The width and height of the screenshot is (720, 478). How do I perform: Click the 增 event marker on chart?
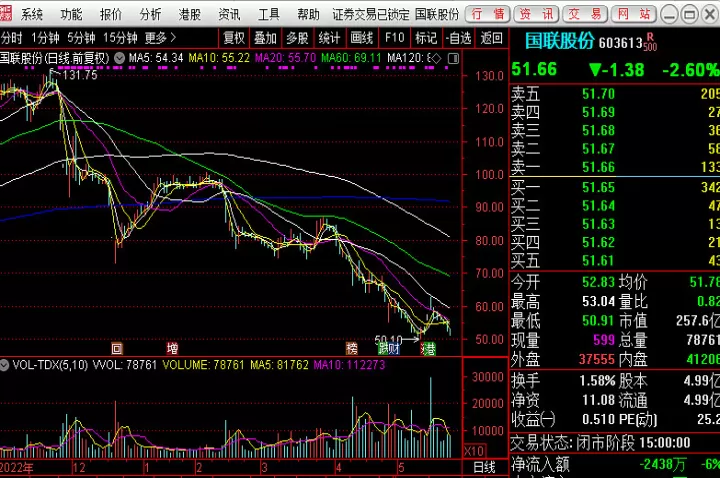point(172,349)
